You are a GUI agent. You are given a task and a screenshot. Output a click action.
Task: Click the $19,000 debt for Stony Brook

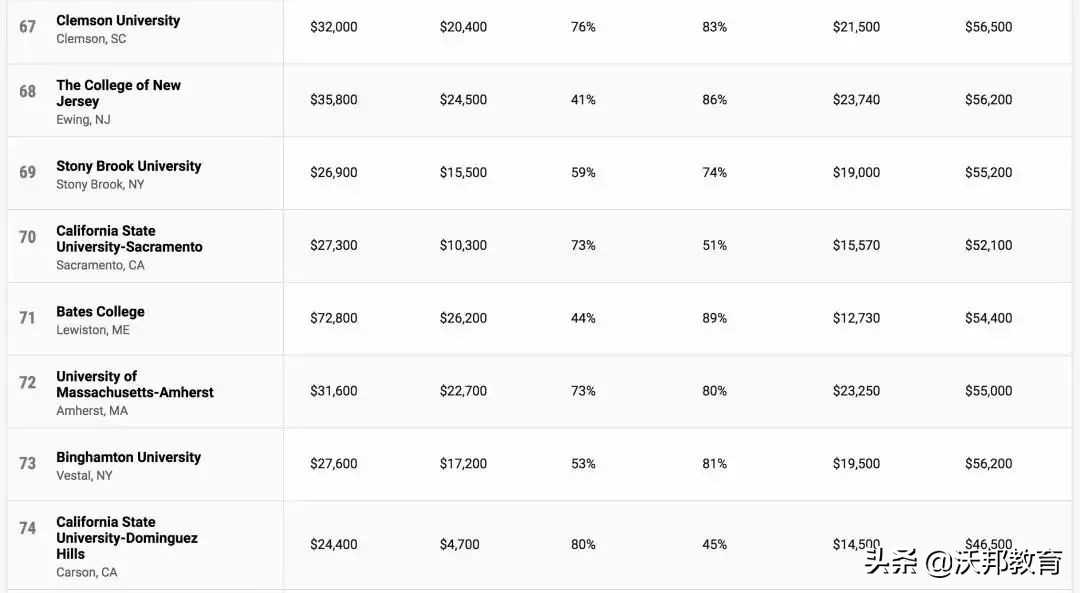pyautogui.click(x=856, y=173)
